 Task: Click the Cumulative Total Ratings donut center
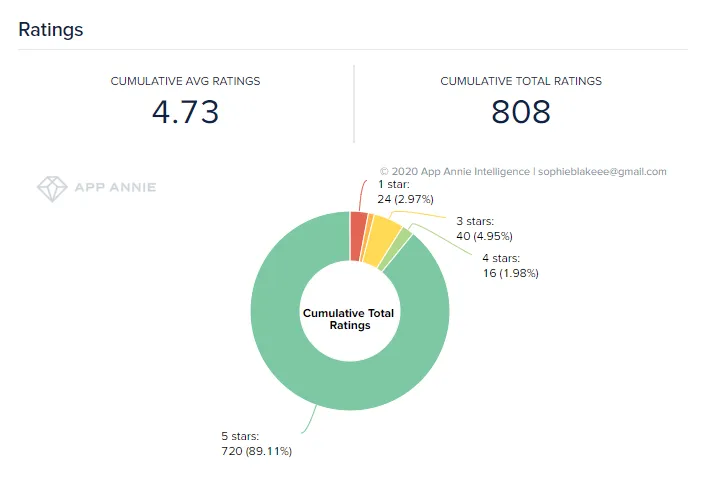point(349,319)
